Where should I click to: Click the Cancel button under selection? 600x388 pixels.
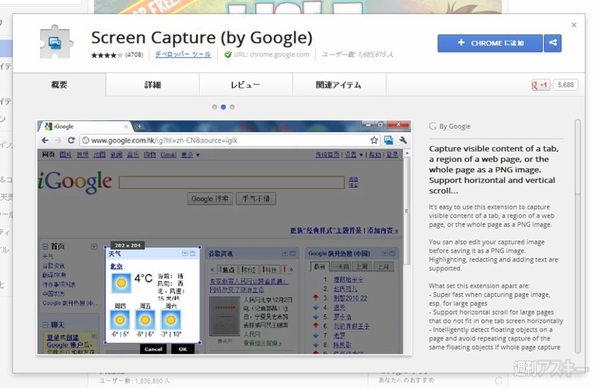coord(153,349)
